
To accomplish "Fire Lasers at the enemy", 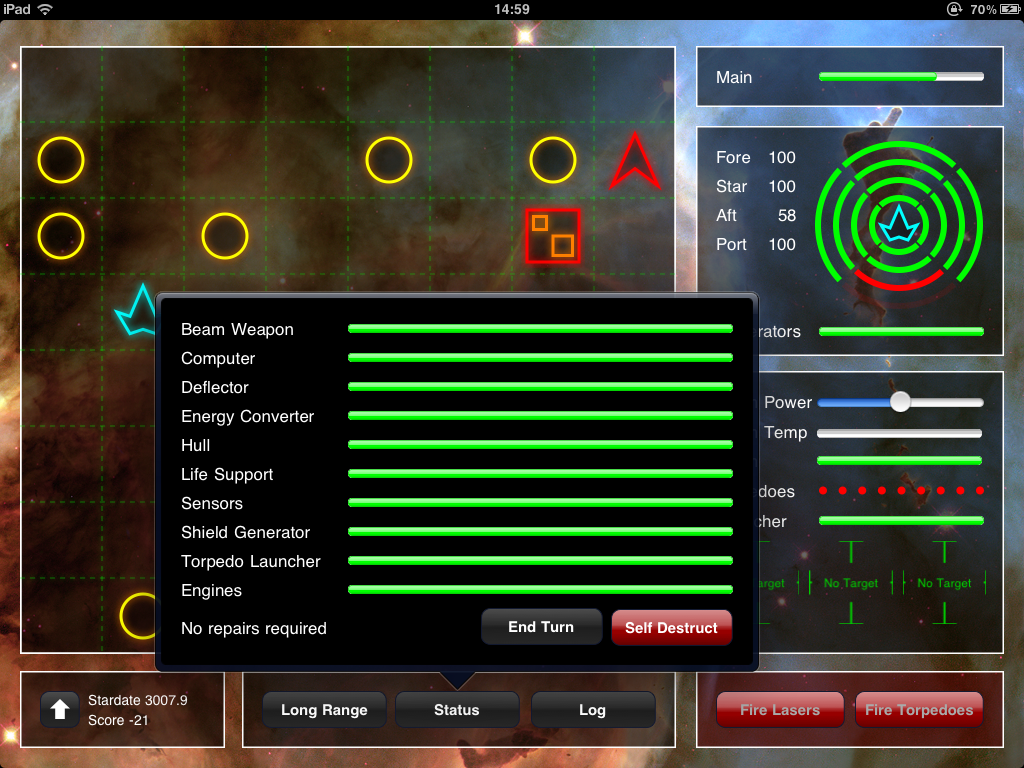I will click(780, 710).
